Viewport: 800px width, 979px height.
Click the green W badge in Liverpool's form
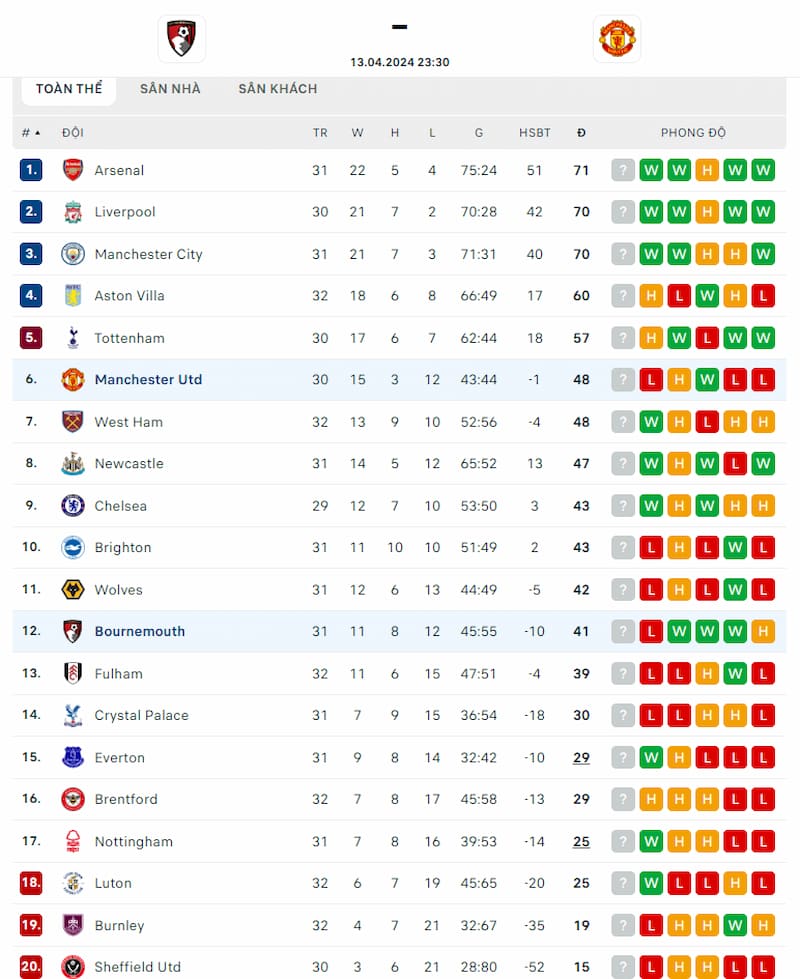click(x=651, y=211)
